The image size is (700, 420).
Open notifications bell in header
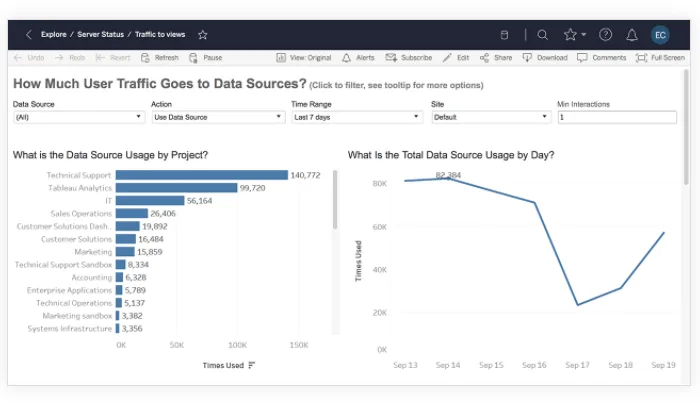632,35
